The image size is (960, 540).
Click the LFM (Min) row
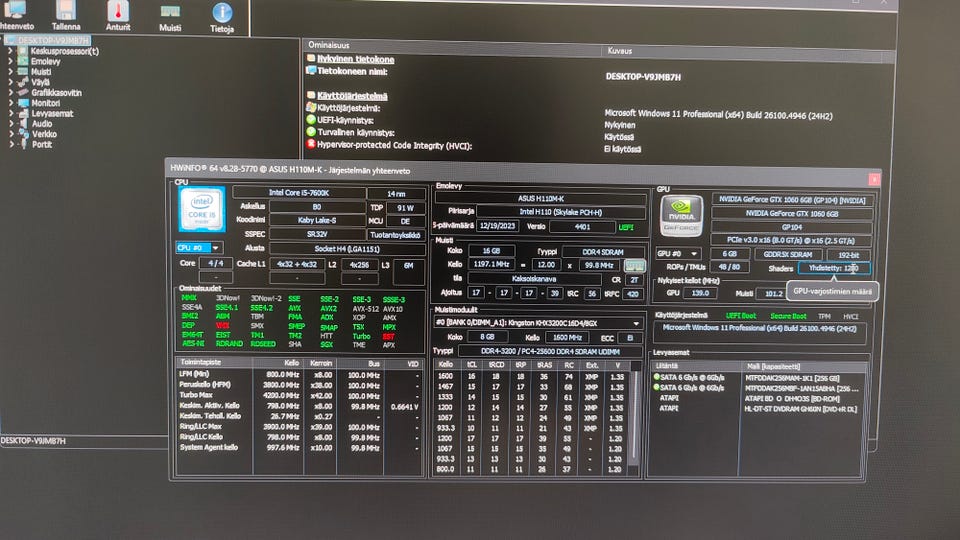pos(299,374)
